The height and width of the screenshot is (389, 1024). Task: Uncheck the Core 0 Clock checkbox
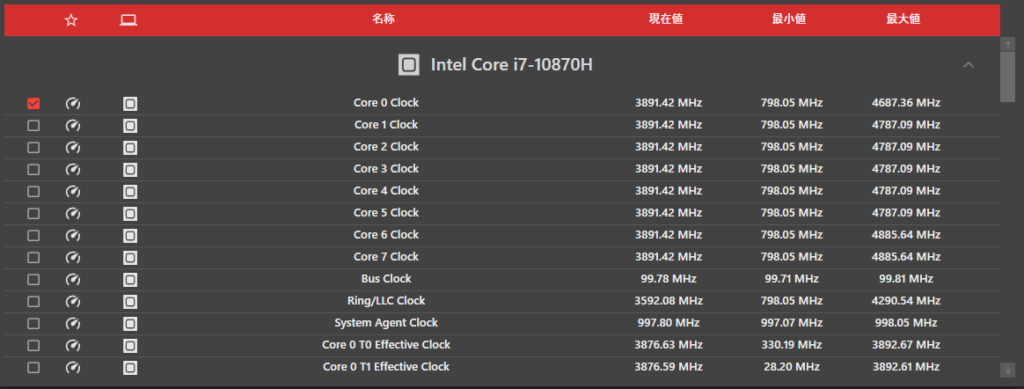[x=33, y=104]
